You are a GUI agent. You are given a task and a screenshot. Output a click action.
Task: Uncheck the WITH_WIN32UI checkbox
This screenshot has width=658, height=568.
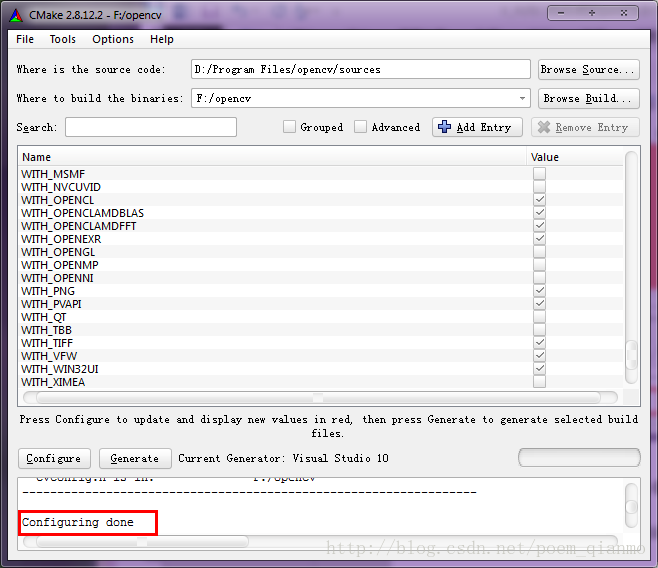click(x=539, y=369)
